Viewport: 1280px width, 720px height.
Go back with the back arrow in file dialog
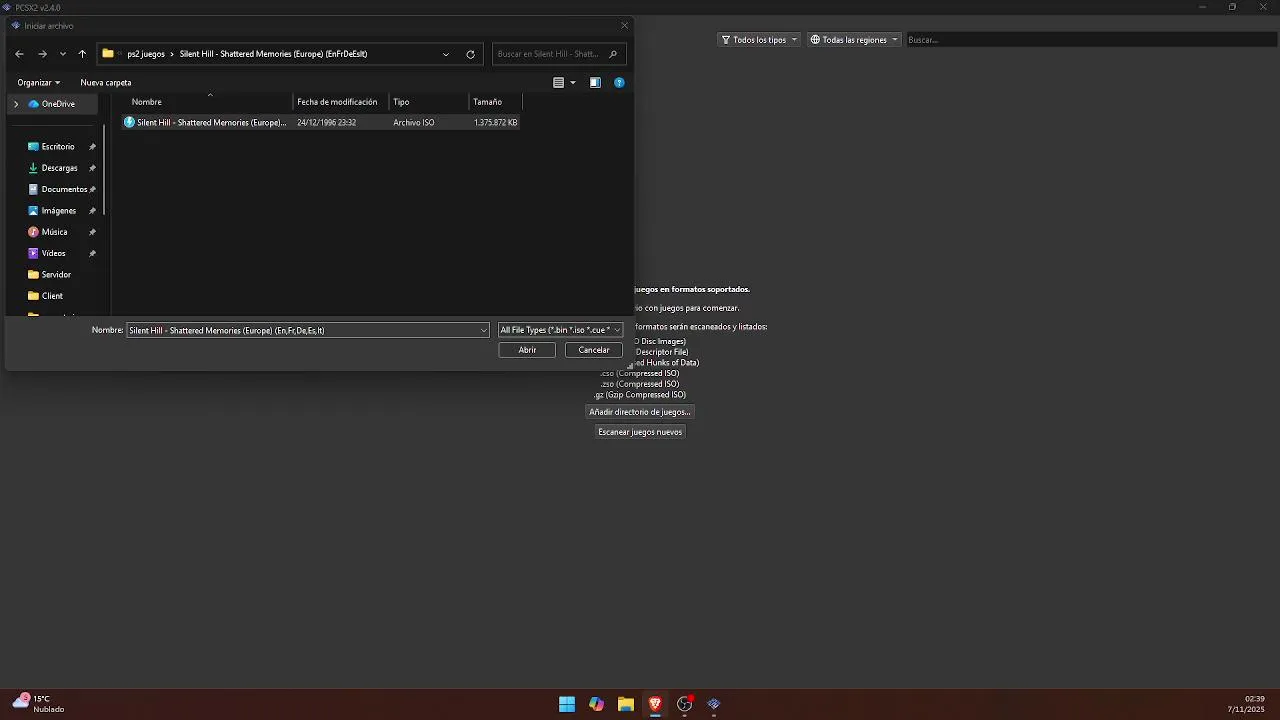pyautogui.click(x=19, y=54)
